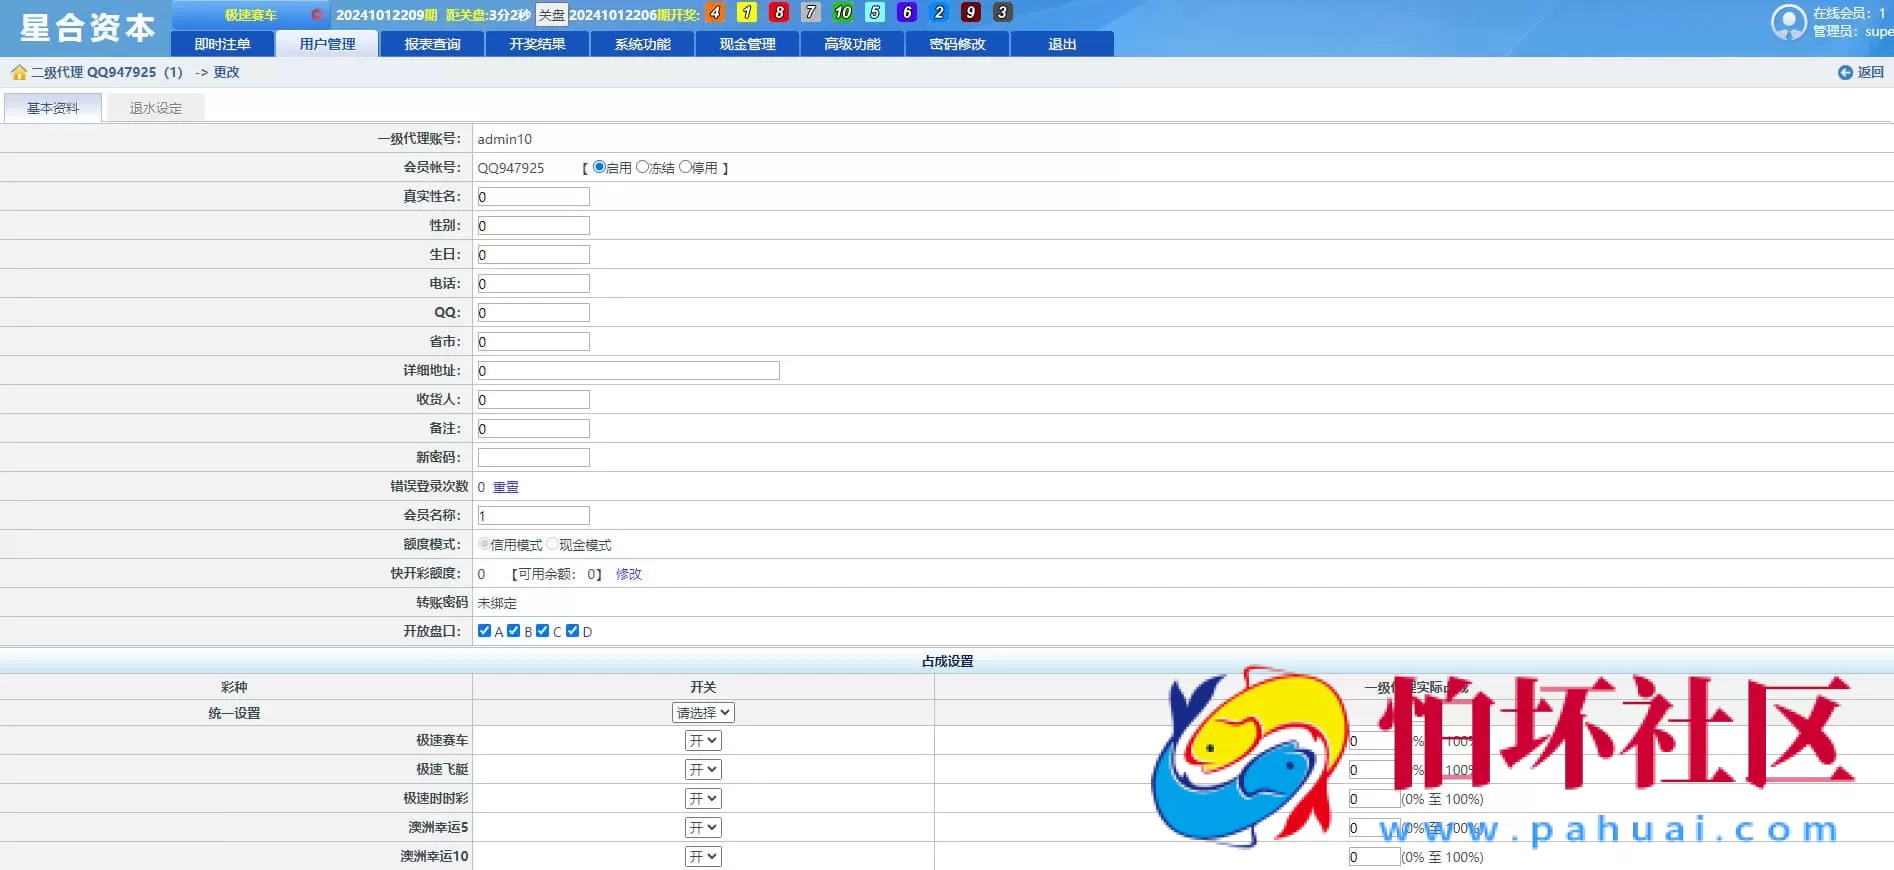Click the 真实姓名 input field
The width and height of the screenshot is (1894, 870).
click(534, 197)
